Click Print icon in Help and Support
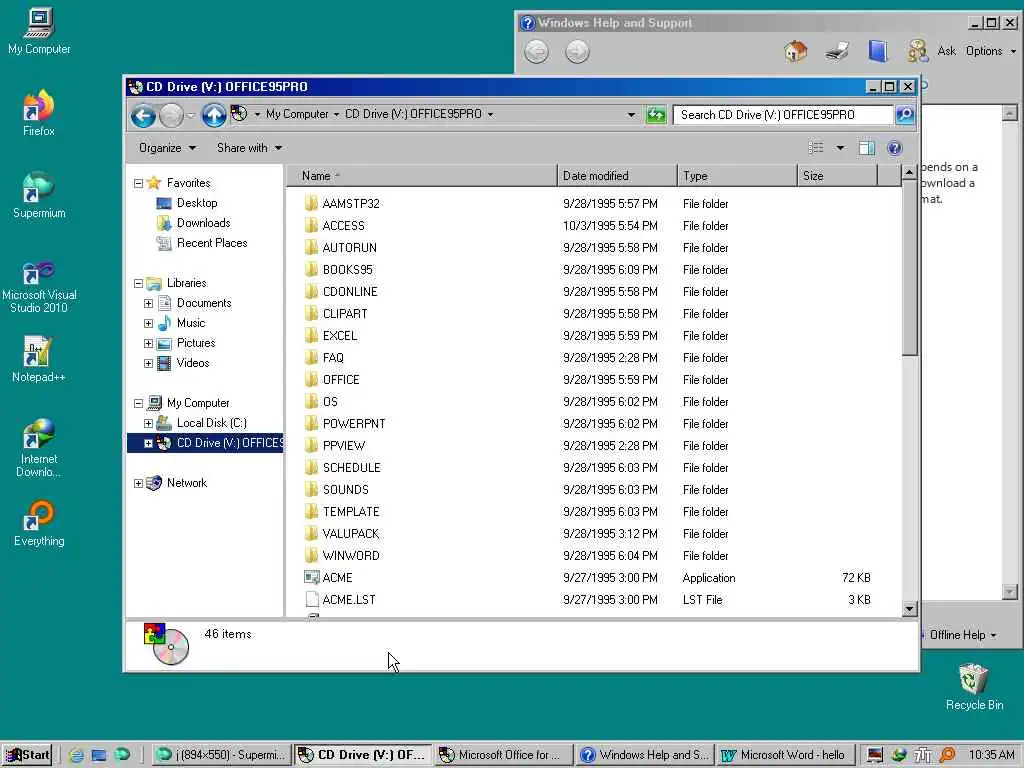Screen dimensions: 1024x768 tap(837, 51)
